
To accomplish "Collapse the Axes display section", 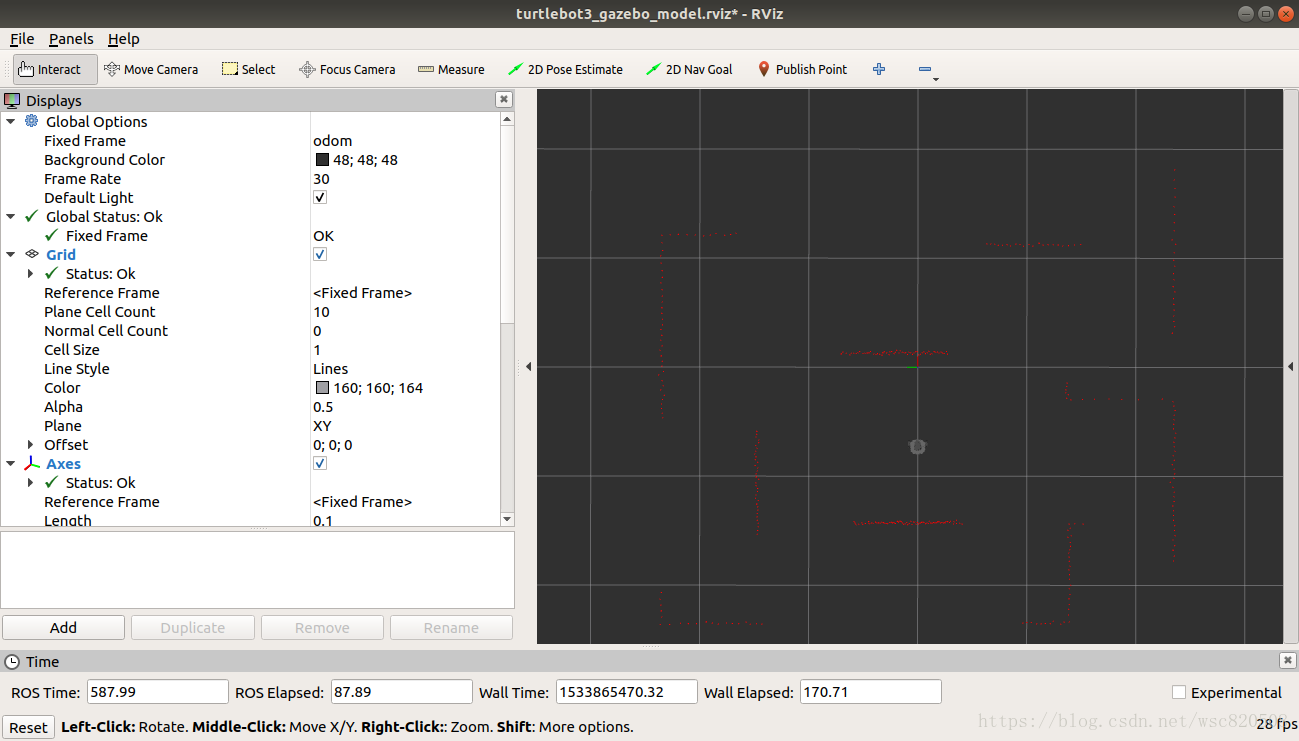I will 11,464.
